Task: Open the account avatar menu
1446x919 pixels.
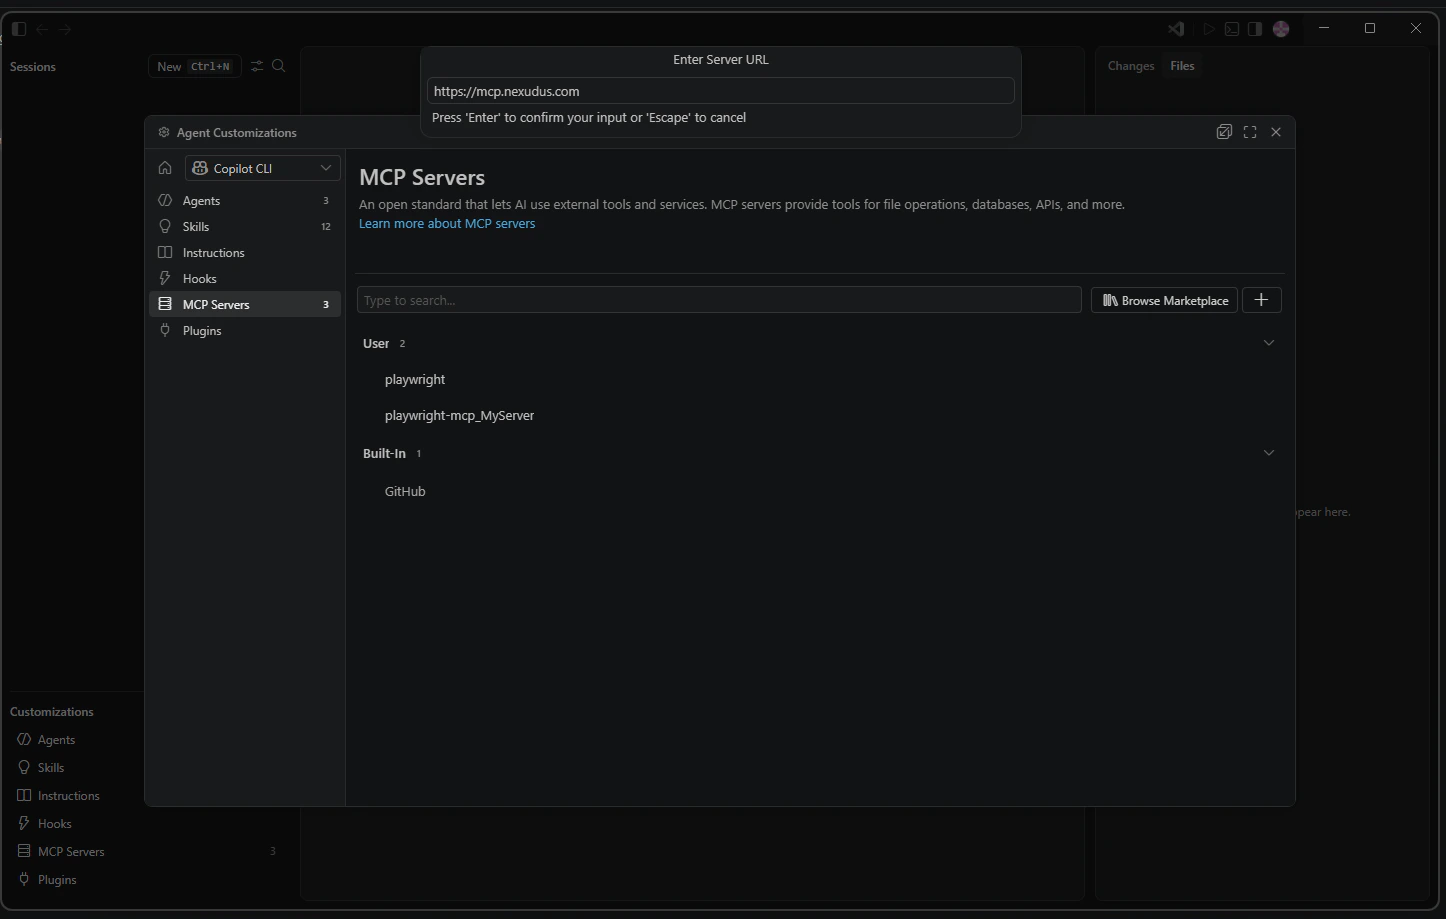Action: click(x=1281, y=29)
